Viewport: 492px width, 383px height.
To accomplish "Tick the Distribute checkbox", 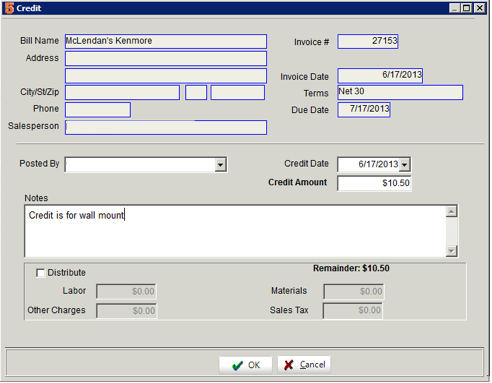I will 40,273.
